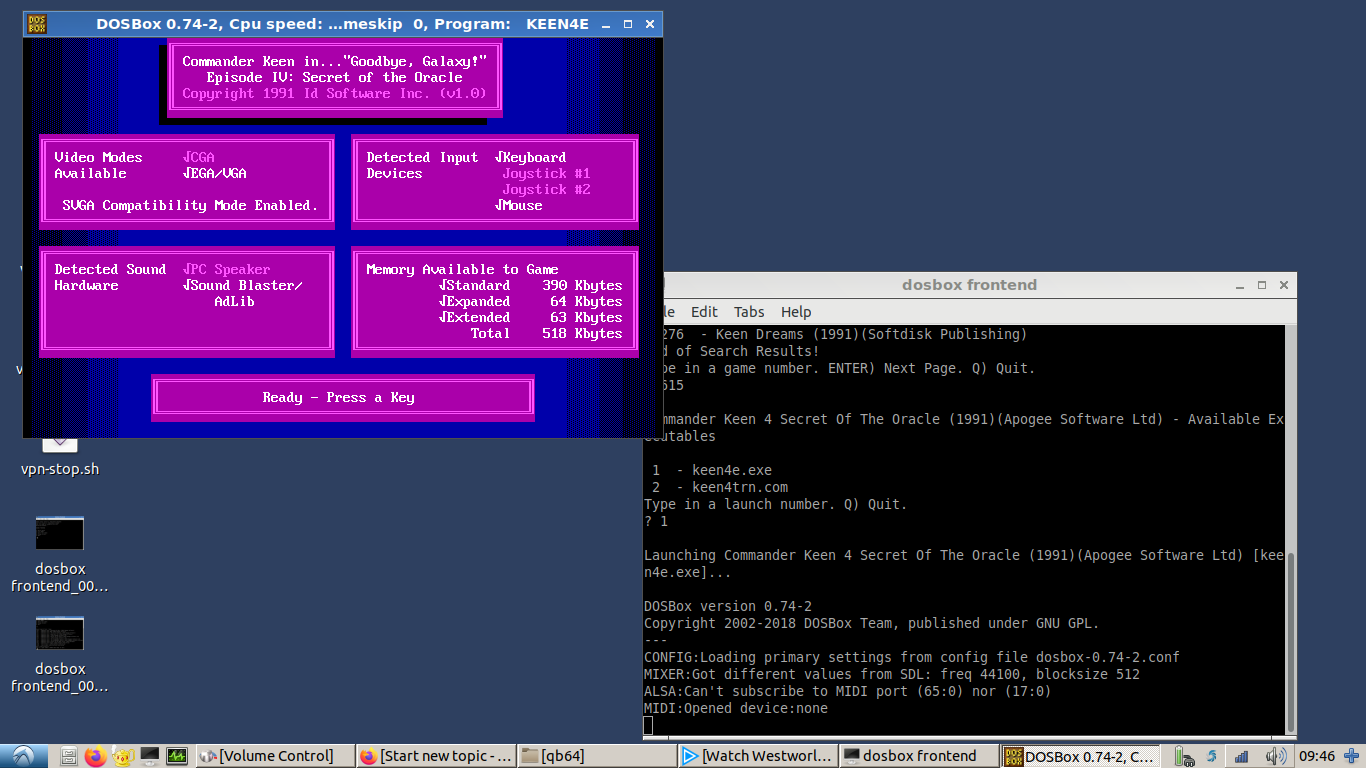Click the 'SVGA Compatibility Mode Enabled.' text
The image size is (1366, 768).
click(190, 205)
